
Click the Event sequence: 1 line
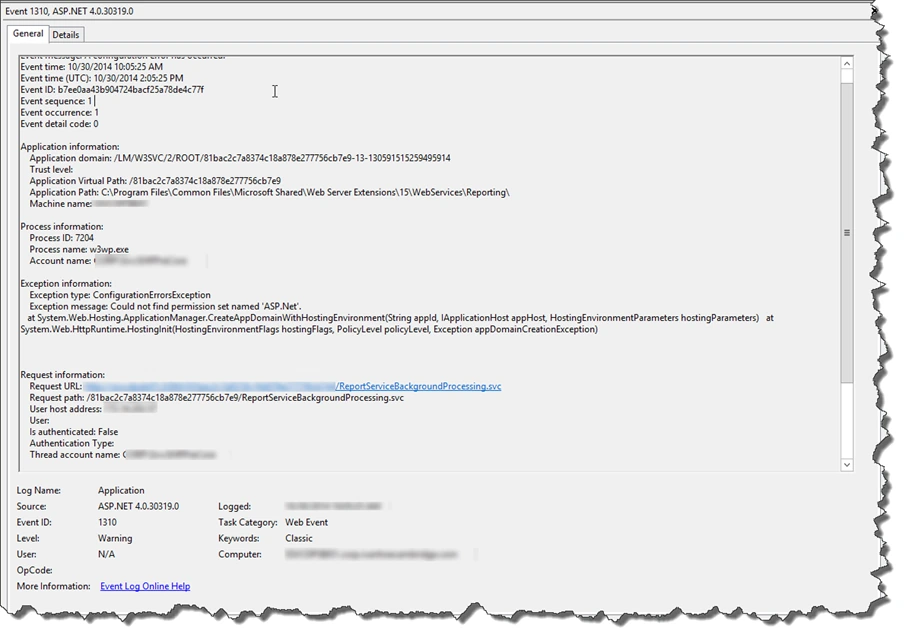pos(57,101)
